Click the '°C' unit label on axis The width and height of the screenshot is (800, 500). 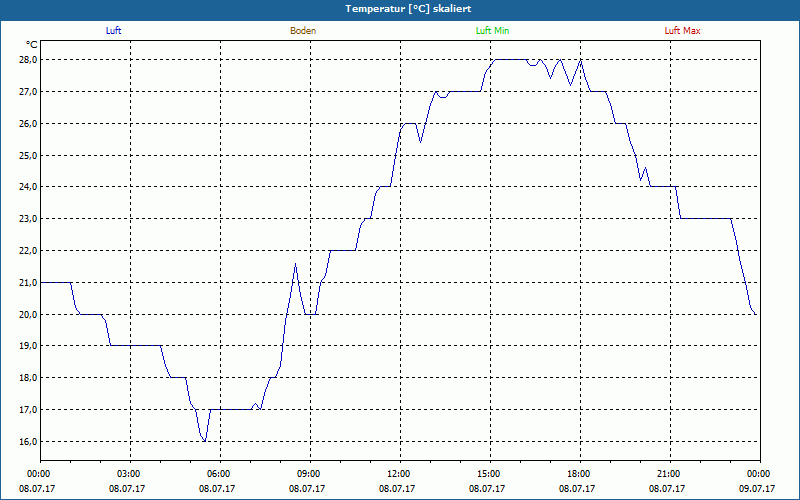[32, 44]
